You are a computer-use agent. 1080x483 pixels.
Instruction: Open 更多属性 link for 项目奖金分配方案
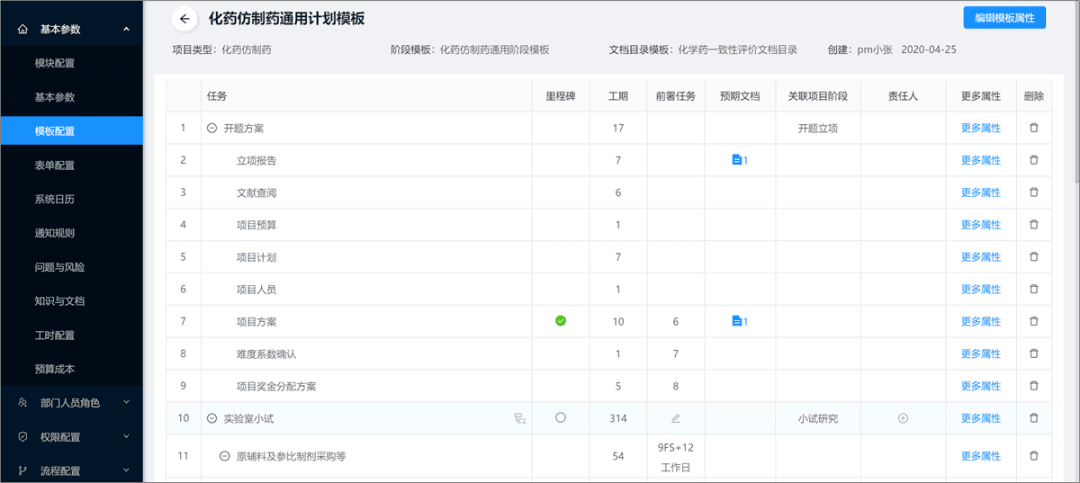tap(981, 386)
